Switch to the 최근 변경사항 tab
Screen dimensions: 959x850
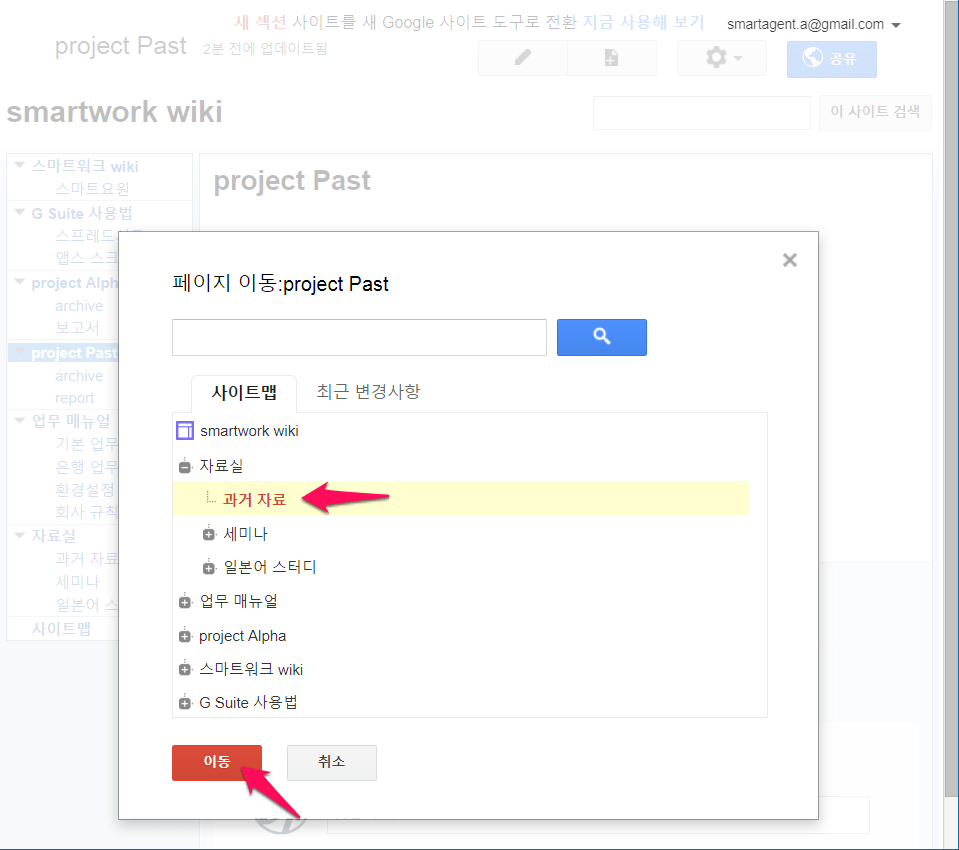coord(368,391)
